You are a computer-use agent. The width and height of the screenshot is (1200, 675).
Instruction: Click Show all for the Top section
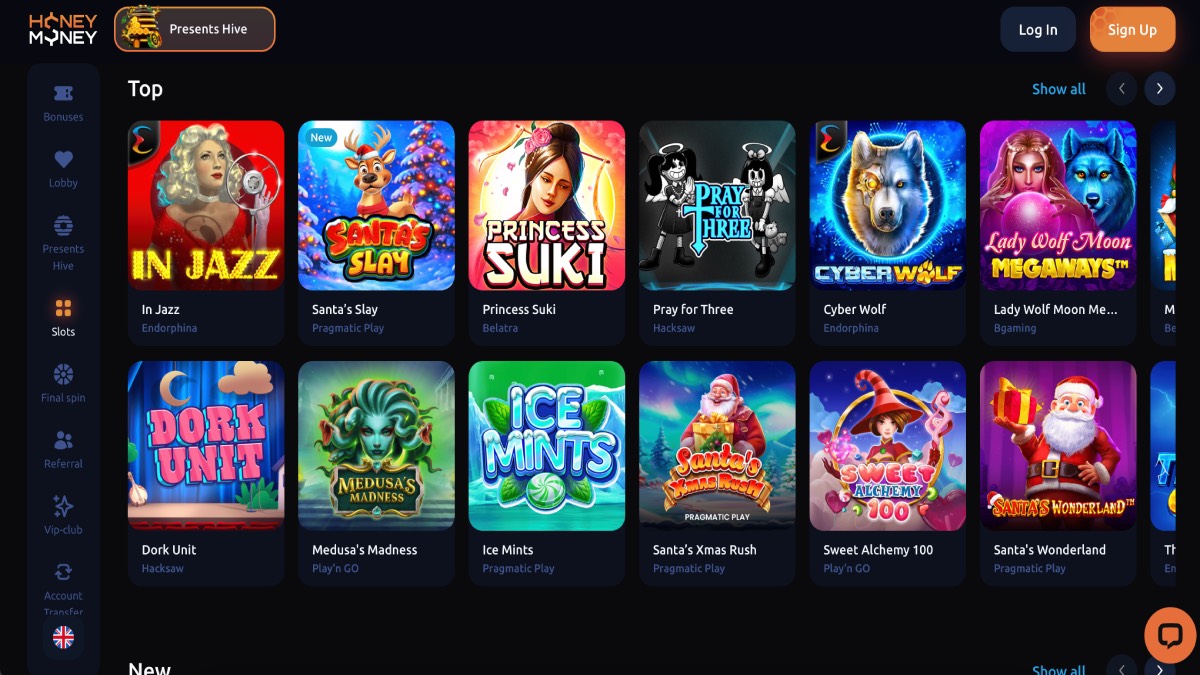pos(1059,89)
